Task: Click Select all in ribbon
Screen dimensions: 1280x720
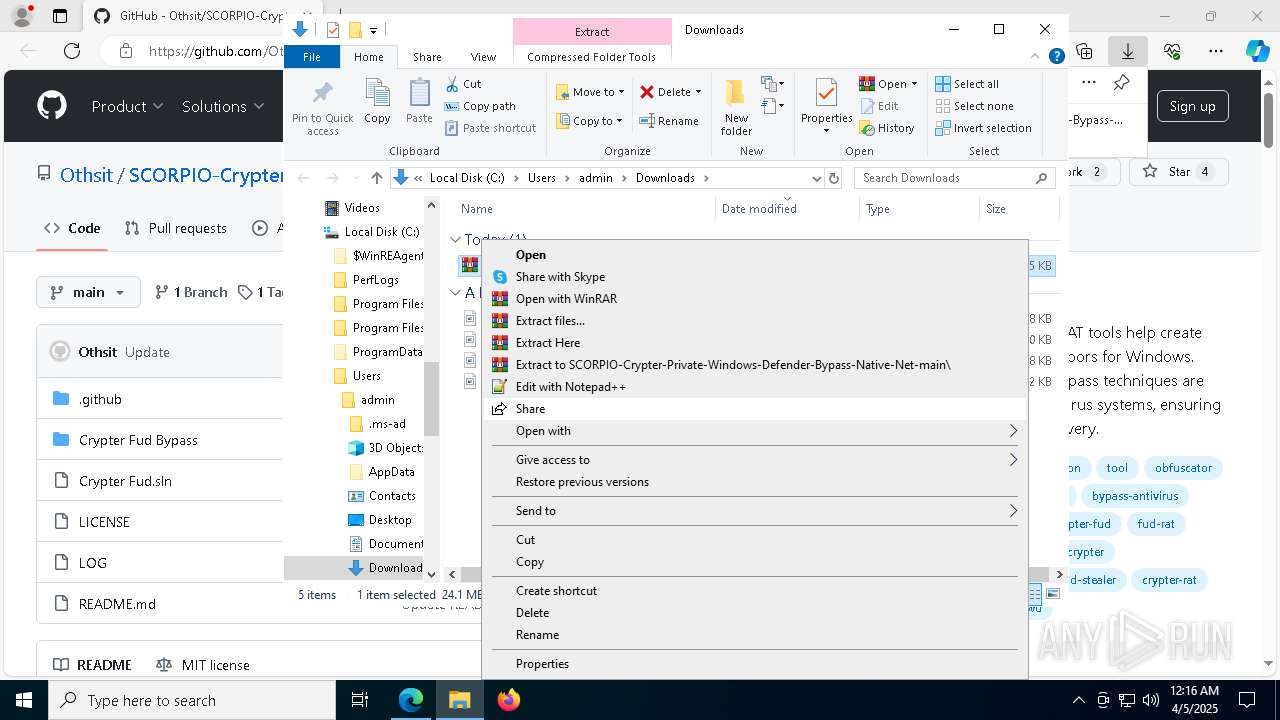Action: point(967,84)
